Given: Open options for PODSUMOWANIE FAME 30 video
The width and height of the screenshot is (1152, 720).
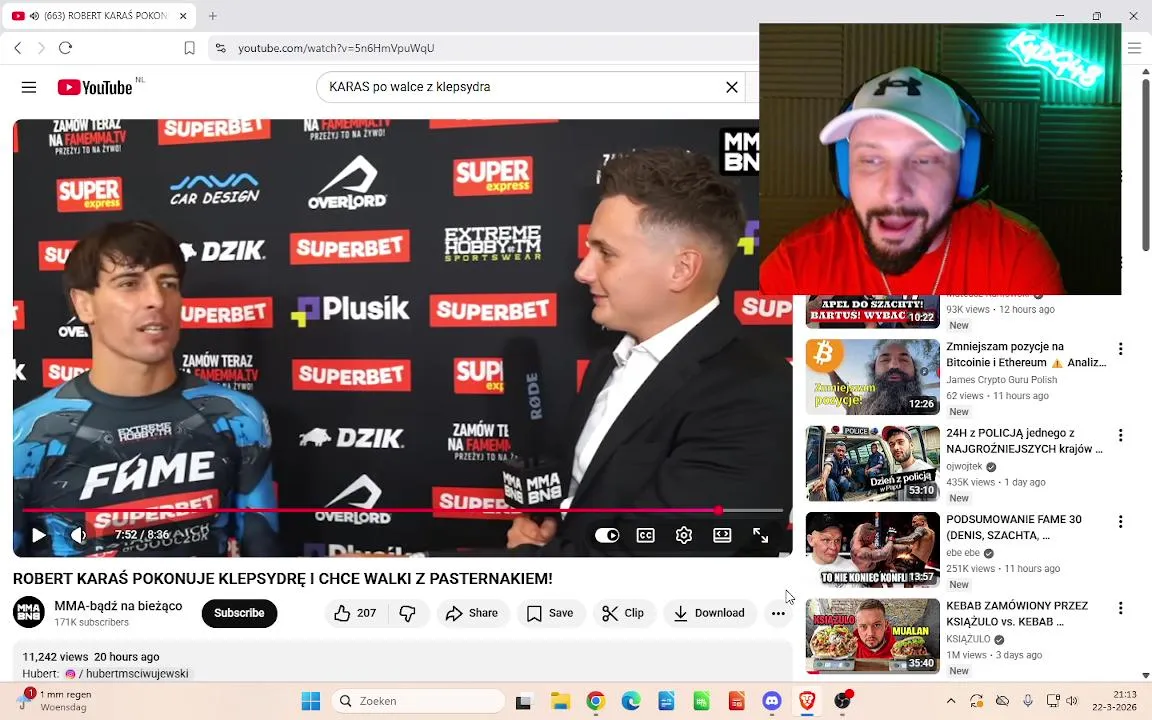Looking at the screenshot, I should 1120,522.
